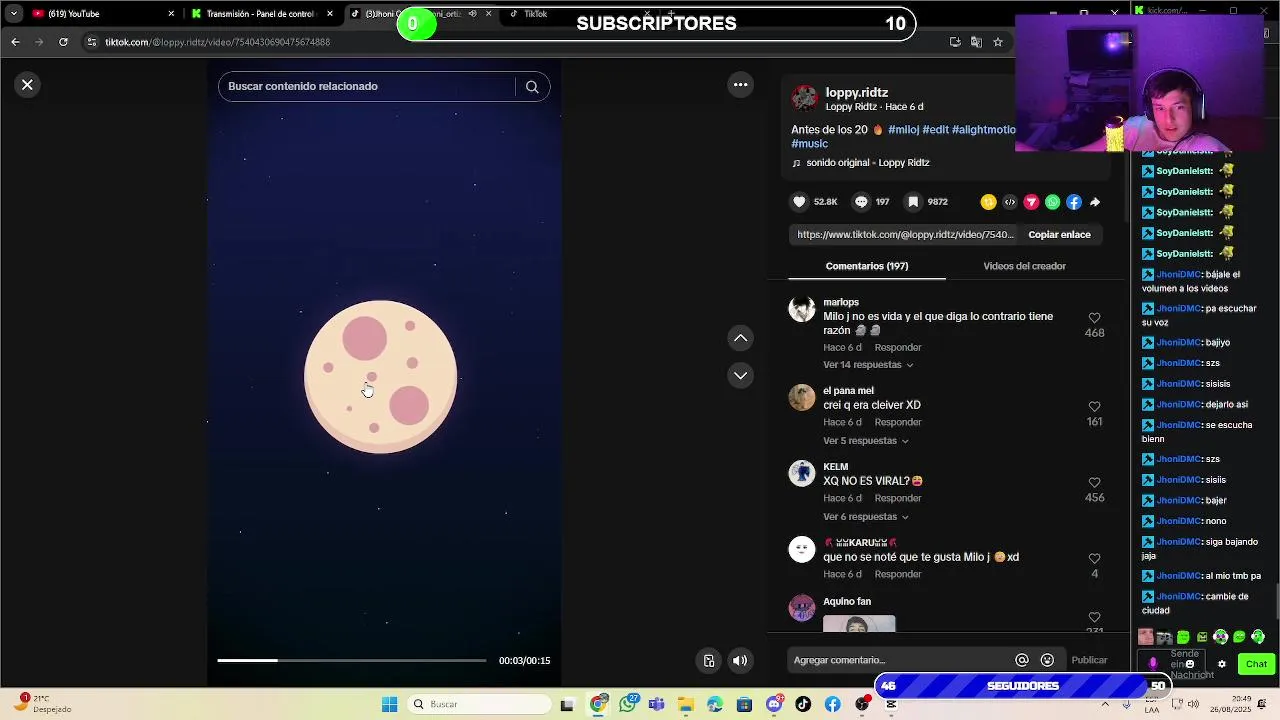Viewport: 1280px width, 720px height.
Task: Click the taskbar Buscar search box
Action: 478,704
